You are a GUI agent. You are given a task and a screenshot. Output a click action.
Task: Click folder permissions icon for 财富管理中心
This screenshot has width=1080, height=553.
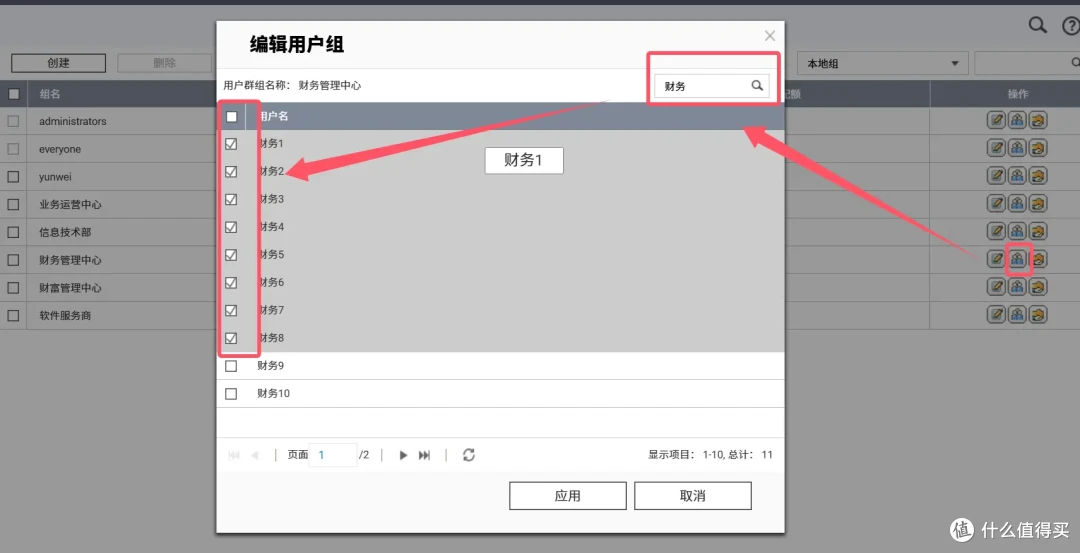coord(1037,286)
